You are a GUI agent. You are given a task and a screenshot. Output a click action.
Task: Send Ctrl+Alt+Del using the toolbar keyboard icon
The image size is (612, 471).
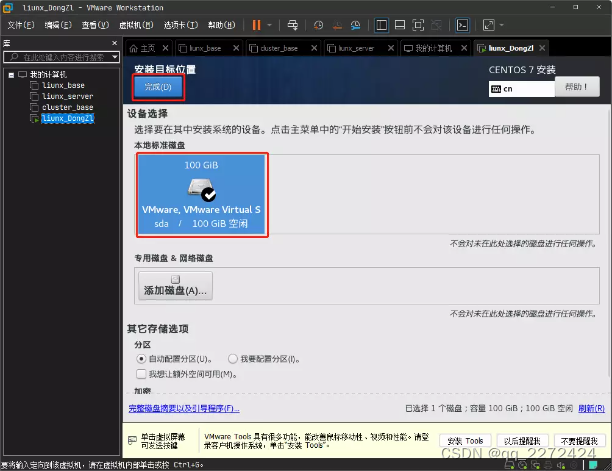click(292, 25)
